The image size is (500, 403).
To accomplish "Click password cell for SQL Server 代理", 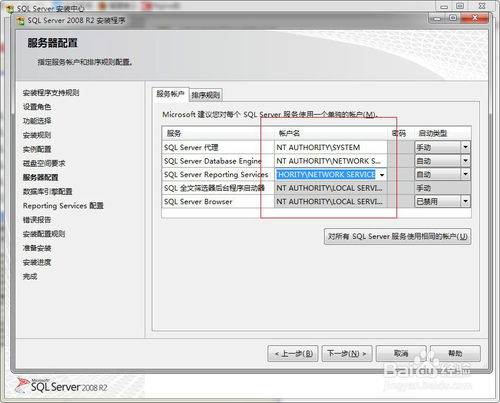I will 401,147.
